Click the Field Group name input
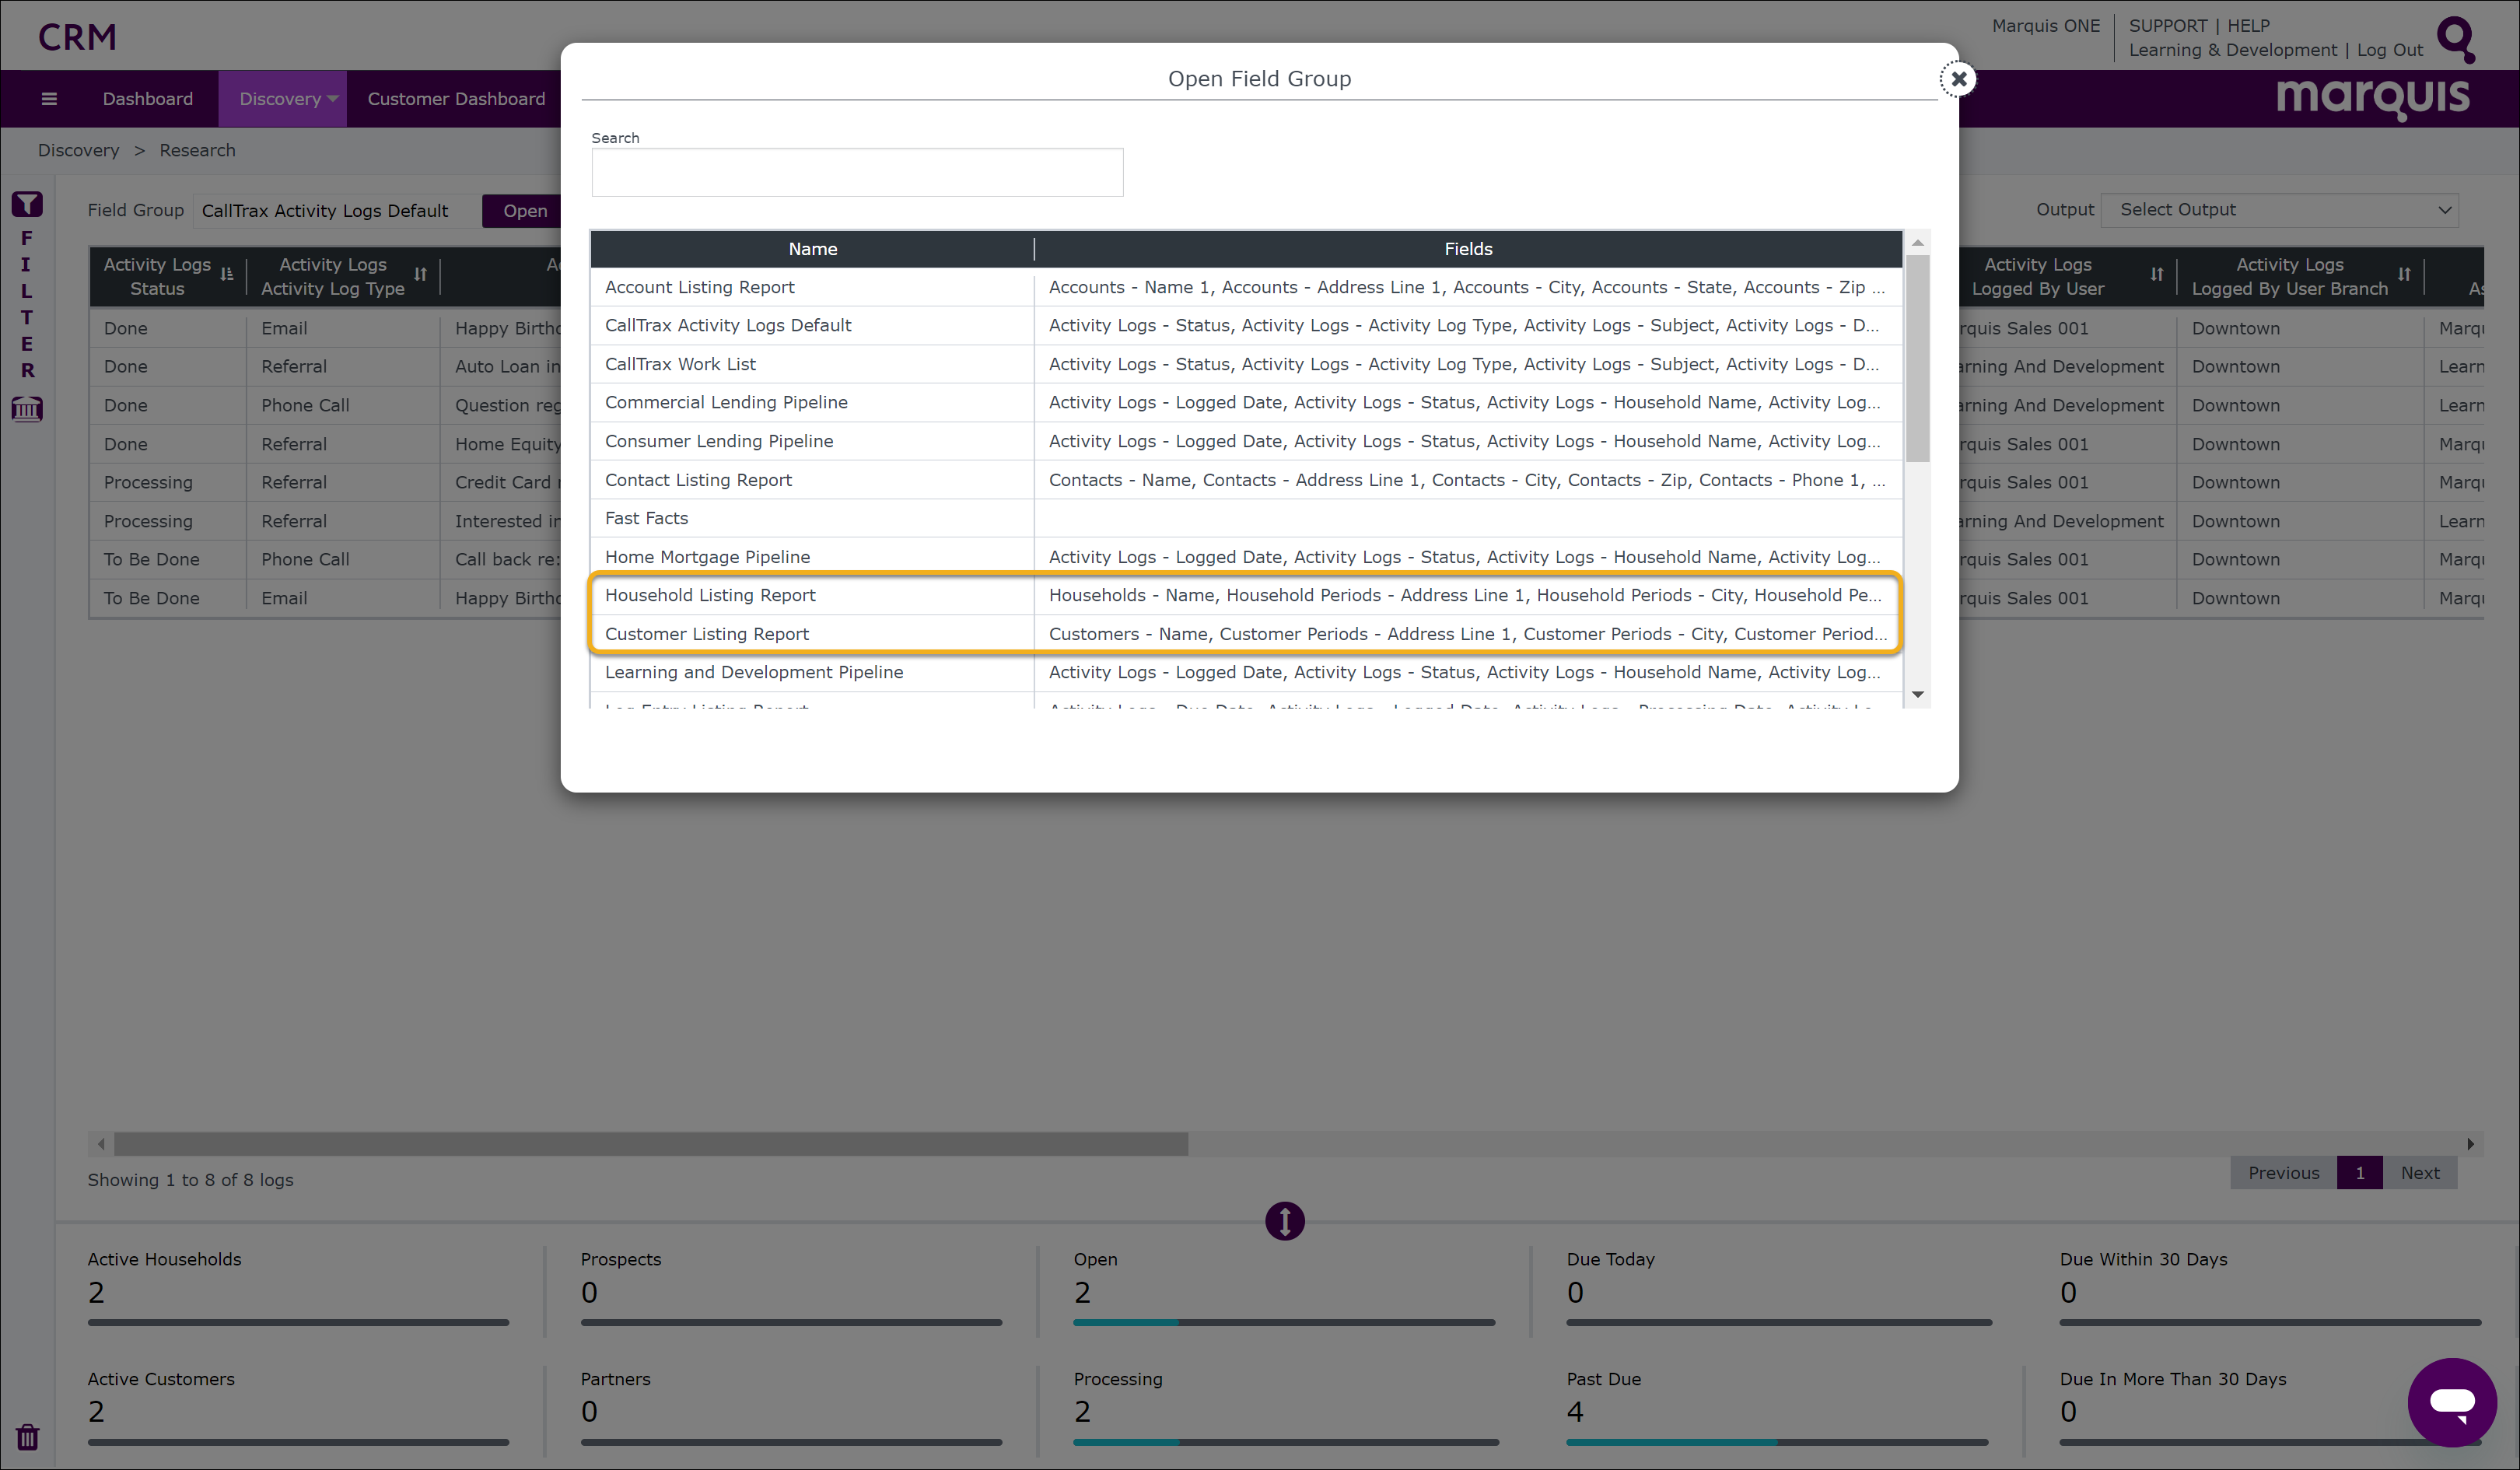 [x=337, y=211]
